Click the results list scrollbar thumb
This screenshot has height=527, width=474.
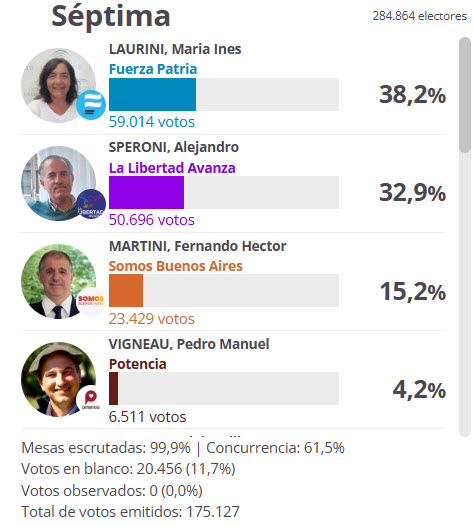(465, 95)
